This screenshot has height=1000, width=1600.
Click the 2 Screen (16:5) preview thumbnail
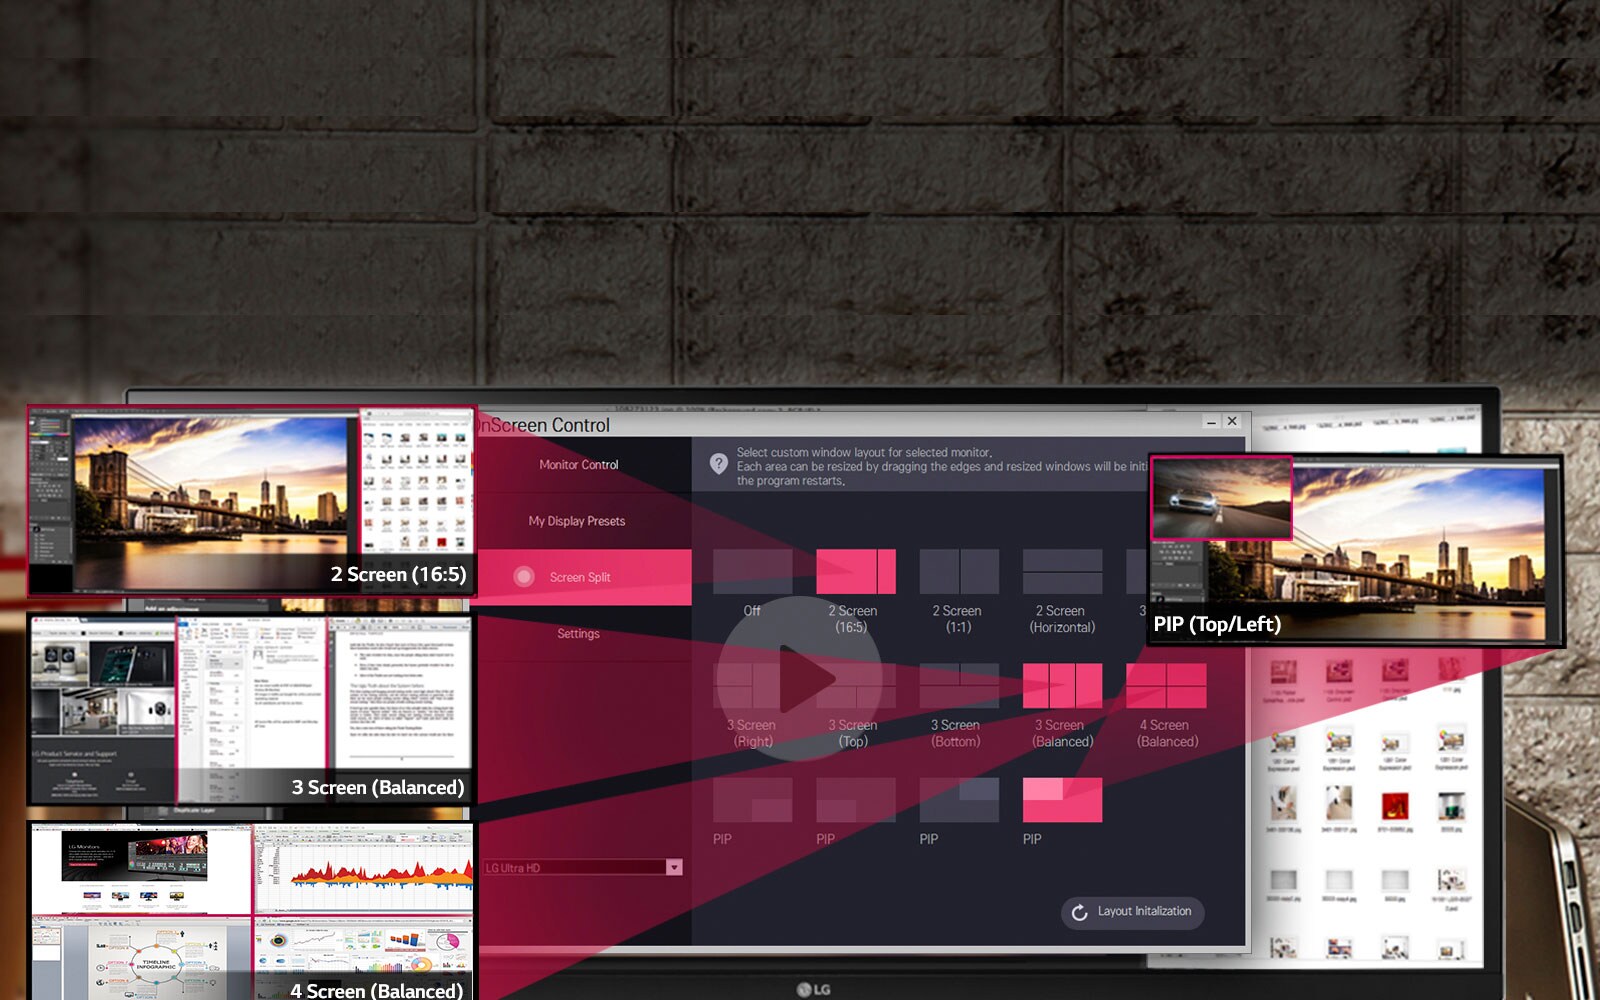(x=250, y=500)
